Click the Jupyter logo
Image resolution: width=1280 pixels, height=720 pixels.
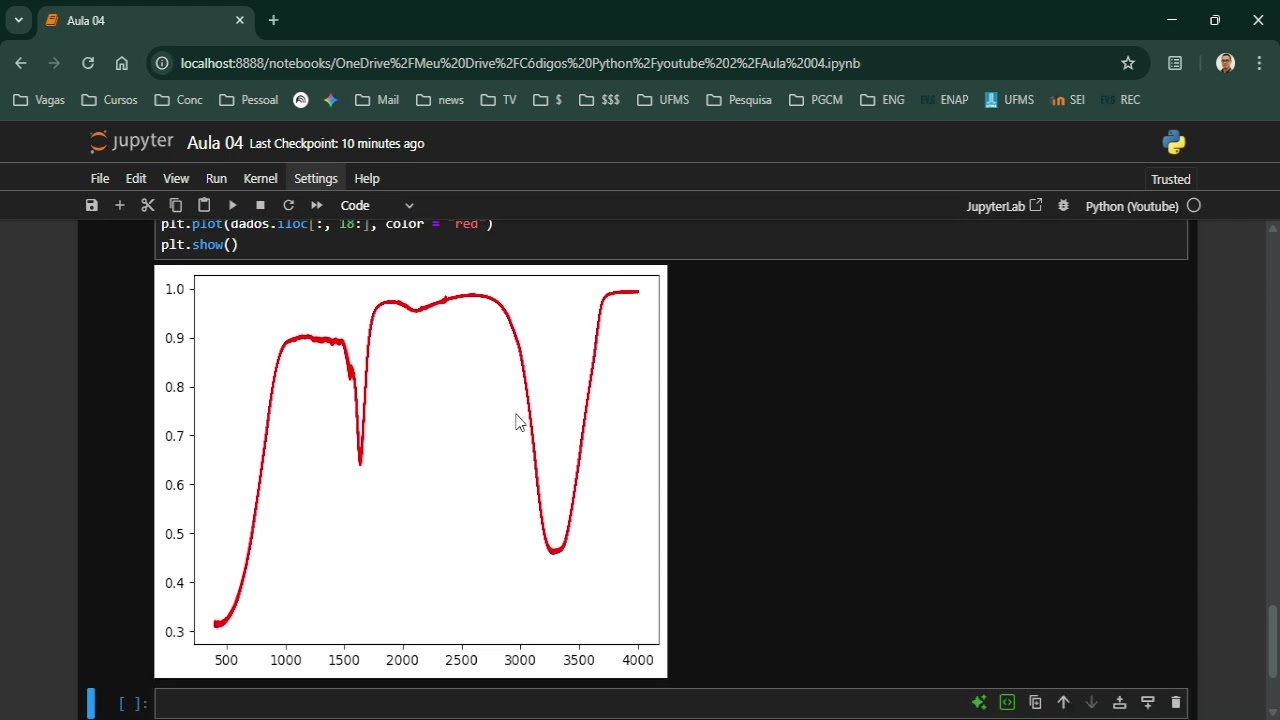coord(131,142)
